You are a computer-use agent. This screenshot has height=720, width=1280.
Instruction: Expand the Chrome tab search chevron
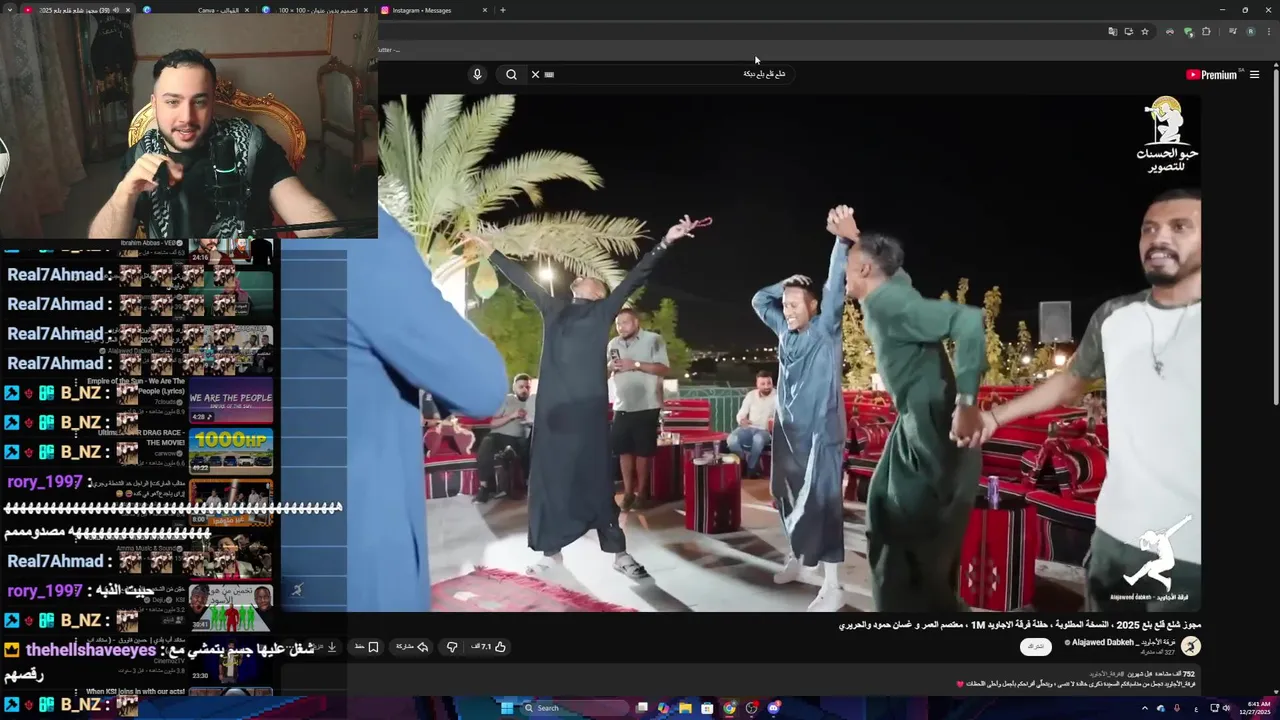tap(8, 10)
